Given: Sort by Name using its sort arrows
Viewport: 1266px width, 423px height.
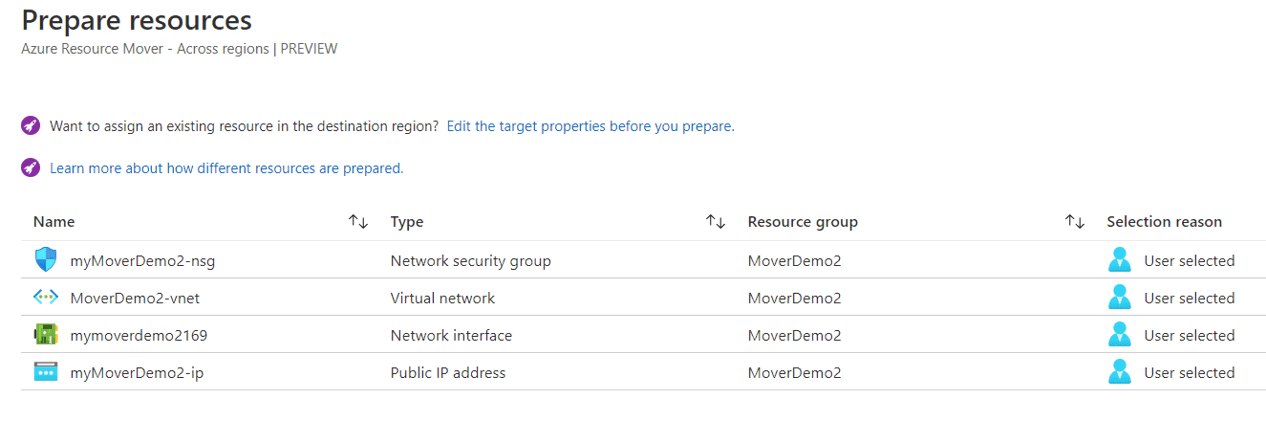Looking at the screenshot, I should click(358, 221).
